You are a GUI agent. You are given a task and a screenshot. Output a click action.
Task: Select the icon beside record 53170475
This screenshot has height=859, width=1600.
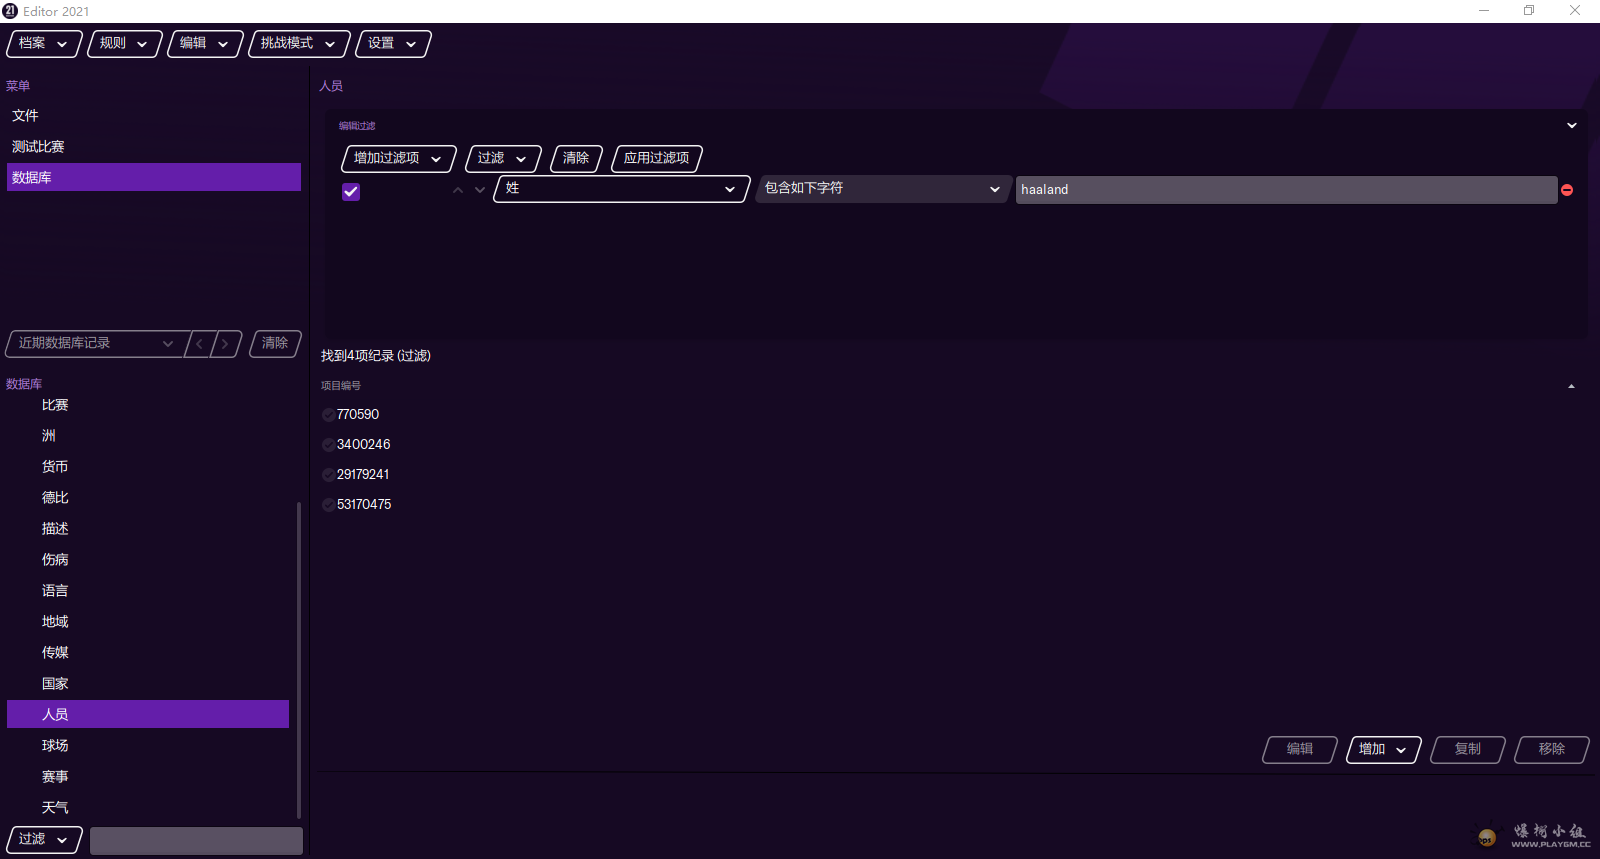click(x=329, y=505)
